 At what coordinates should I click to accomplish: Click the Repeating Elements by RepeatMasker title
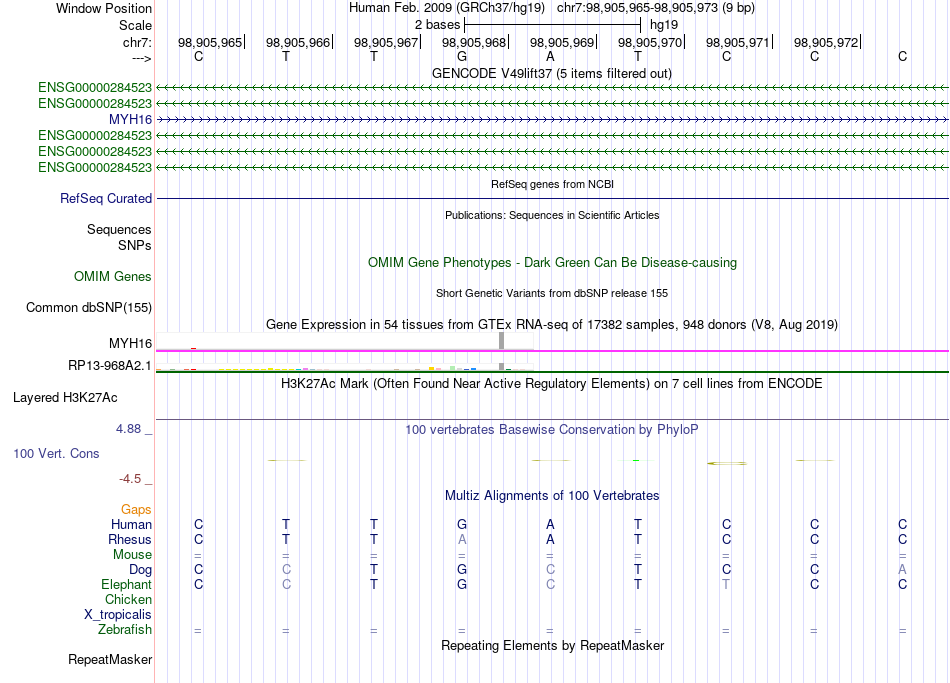pos(552,645)
